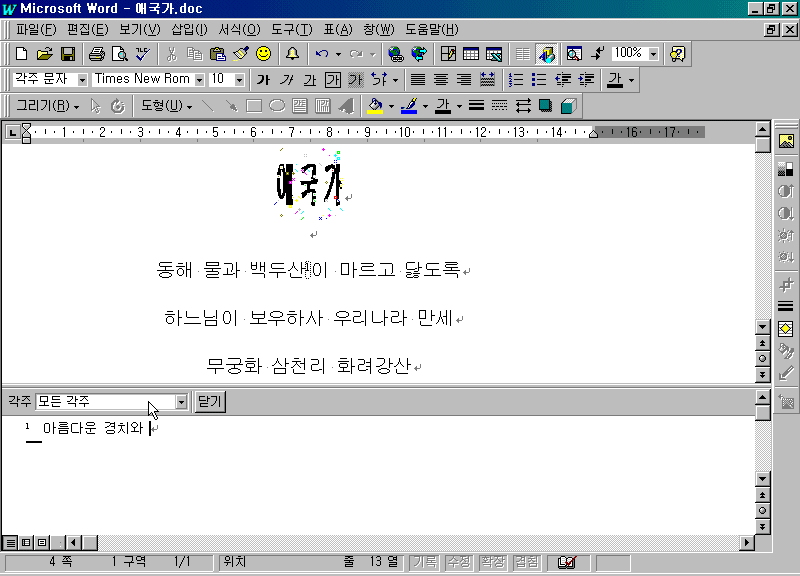Save document with floppy disk icon

68,54
